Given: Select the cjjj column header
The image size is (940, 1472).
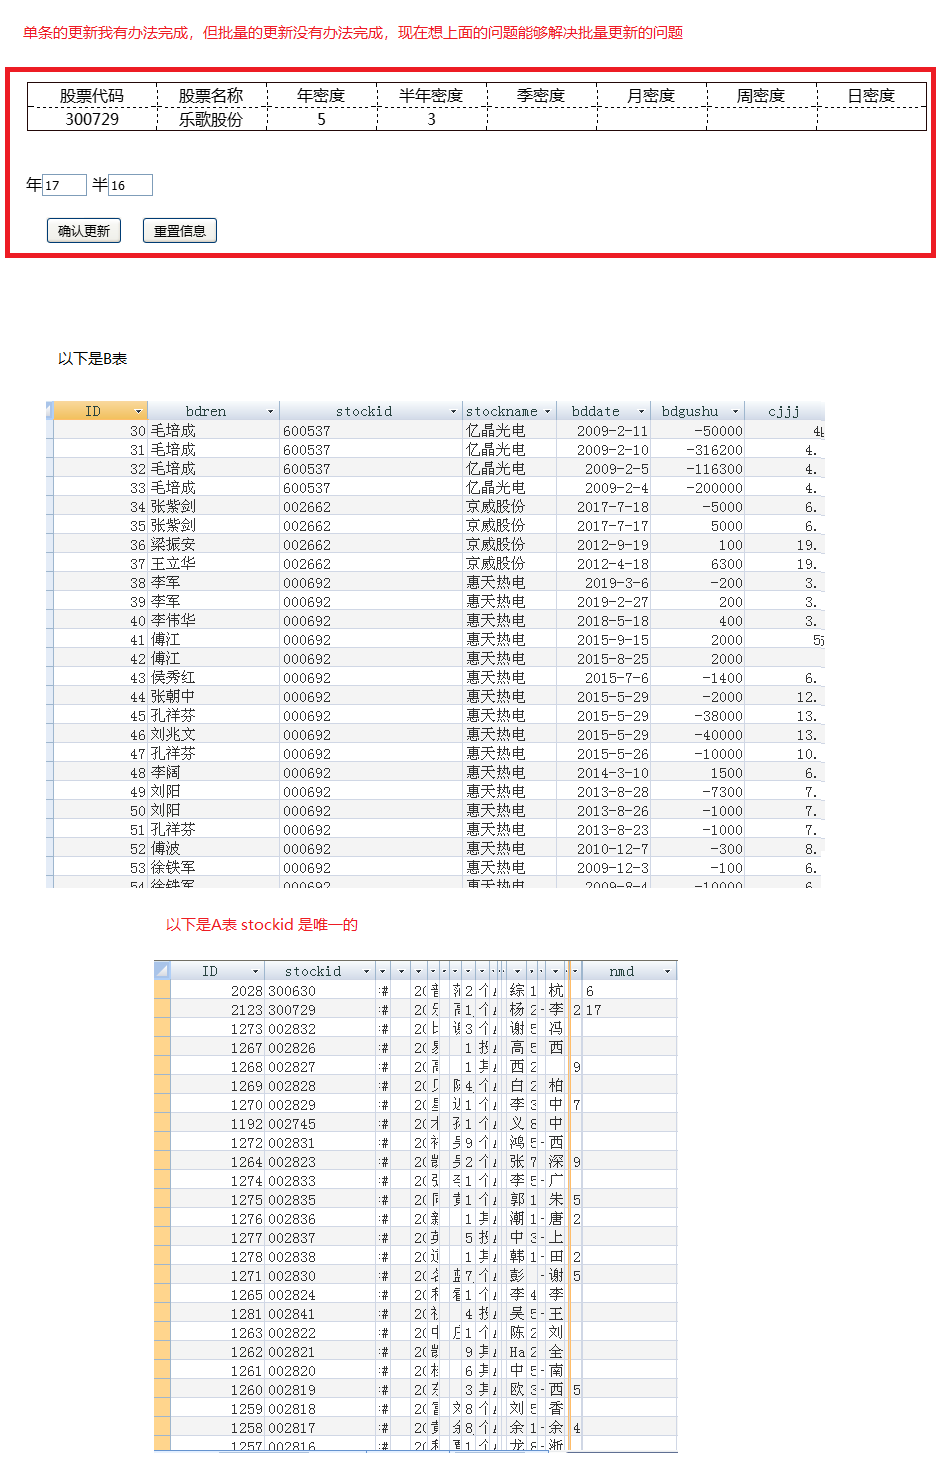Looking at the screenshot, I should [784, 411].
